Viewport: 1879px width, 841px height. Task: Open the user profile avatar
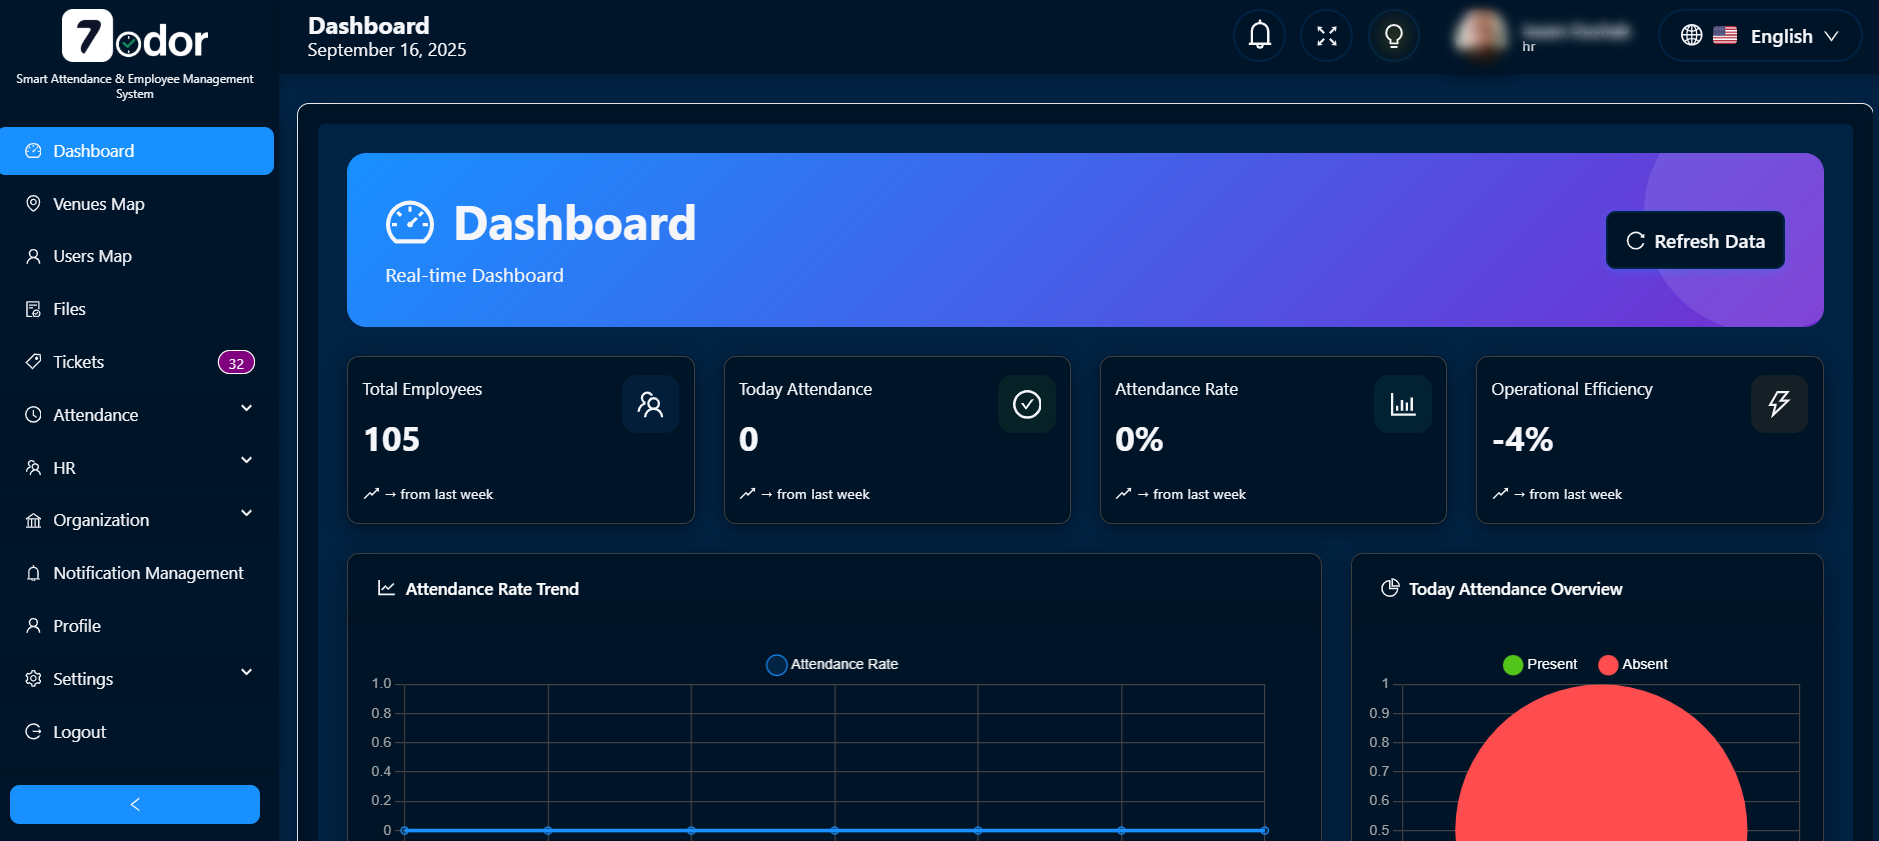coord(1481,34)
